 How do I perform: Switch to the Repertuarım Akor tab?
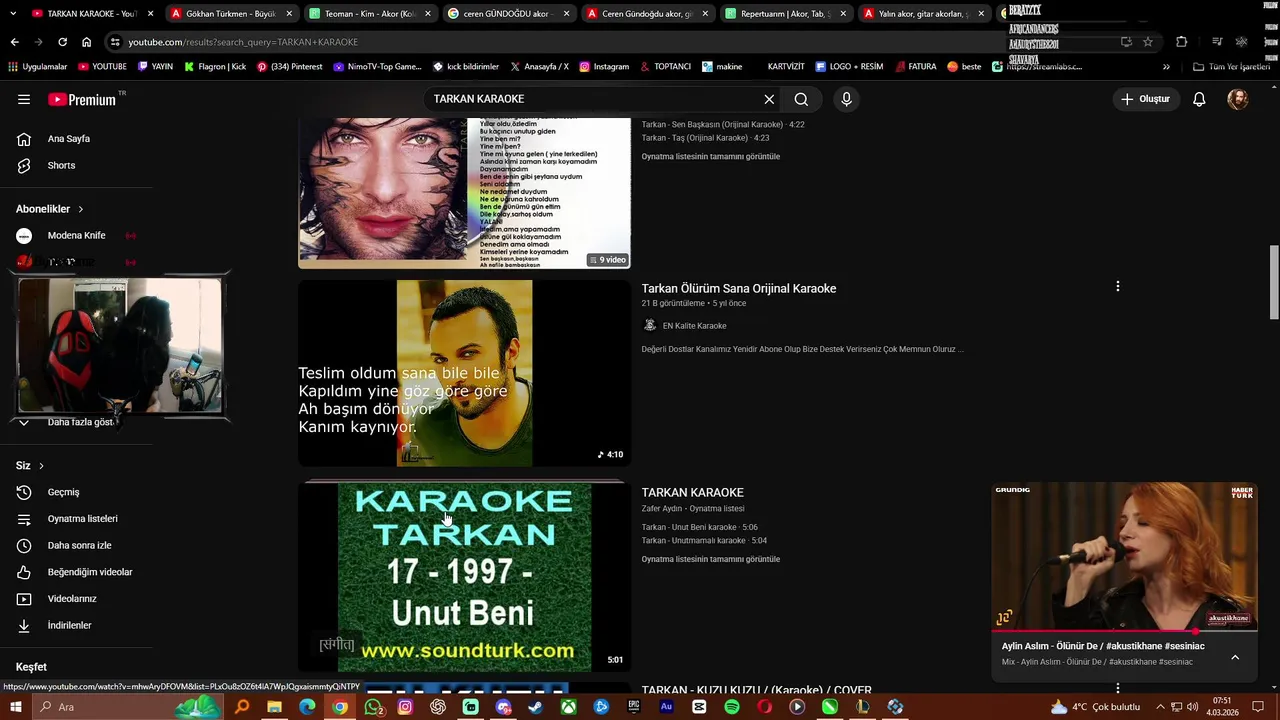(785, 14)
